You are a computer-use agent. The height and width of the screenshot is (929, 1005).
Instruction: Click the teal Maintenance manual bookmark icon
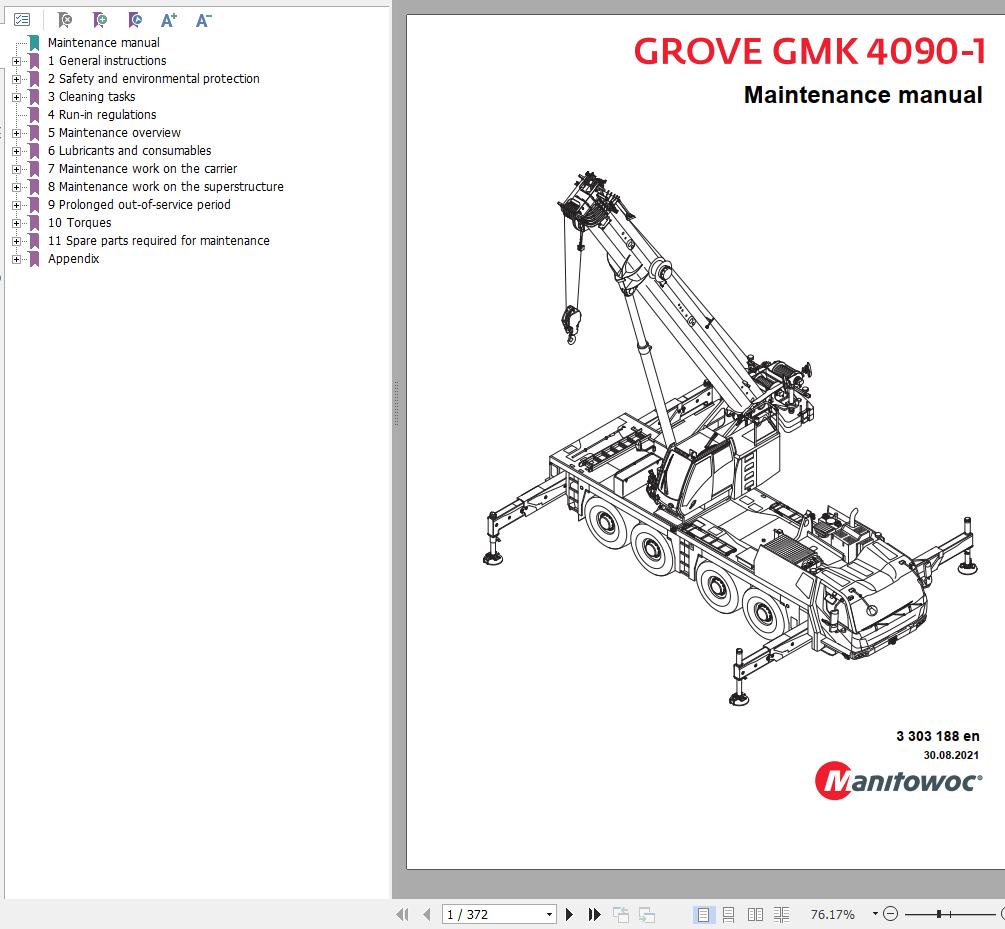pyautogui.click(x=34, y=43)
